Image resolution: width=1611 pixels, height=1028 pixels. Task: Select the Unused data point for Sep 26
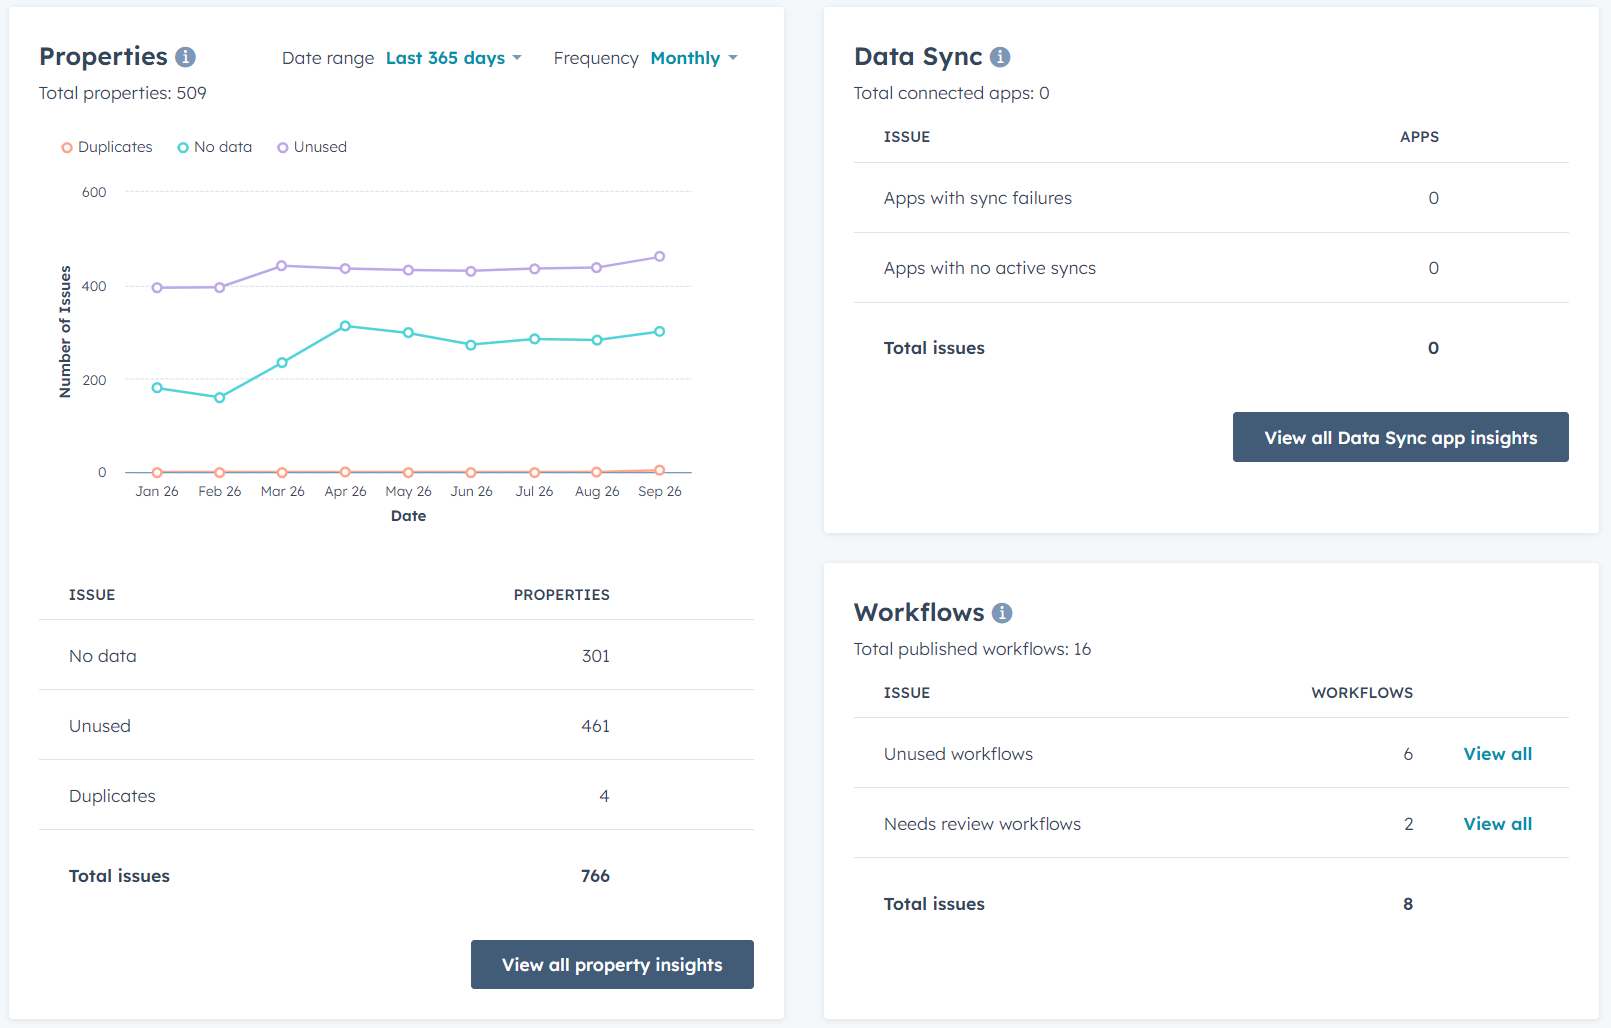tap(659, 257)
